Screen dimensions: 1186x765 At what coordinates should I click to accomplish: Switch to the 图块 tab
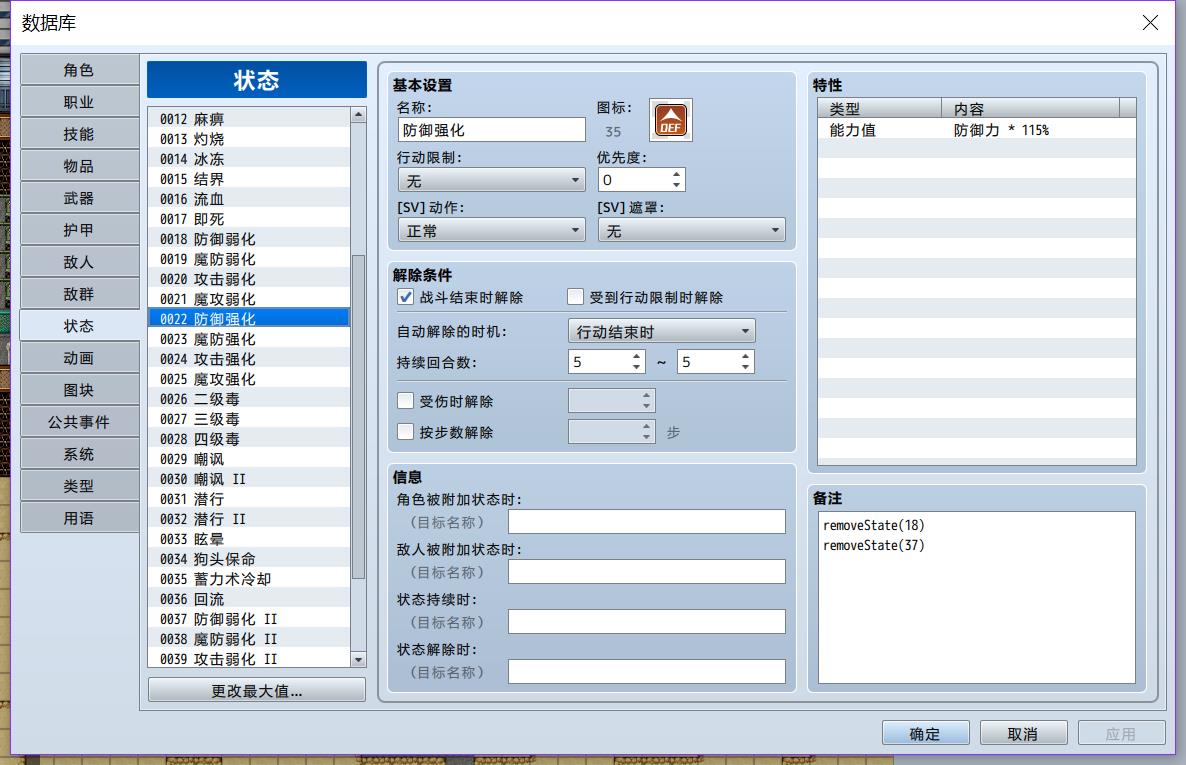click(x=79, y=390)
